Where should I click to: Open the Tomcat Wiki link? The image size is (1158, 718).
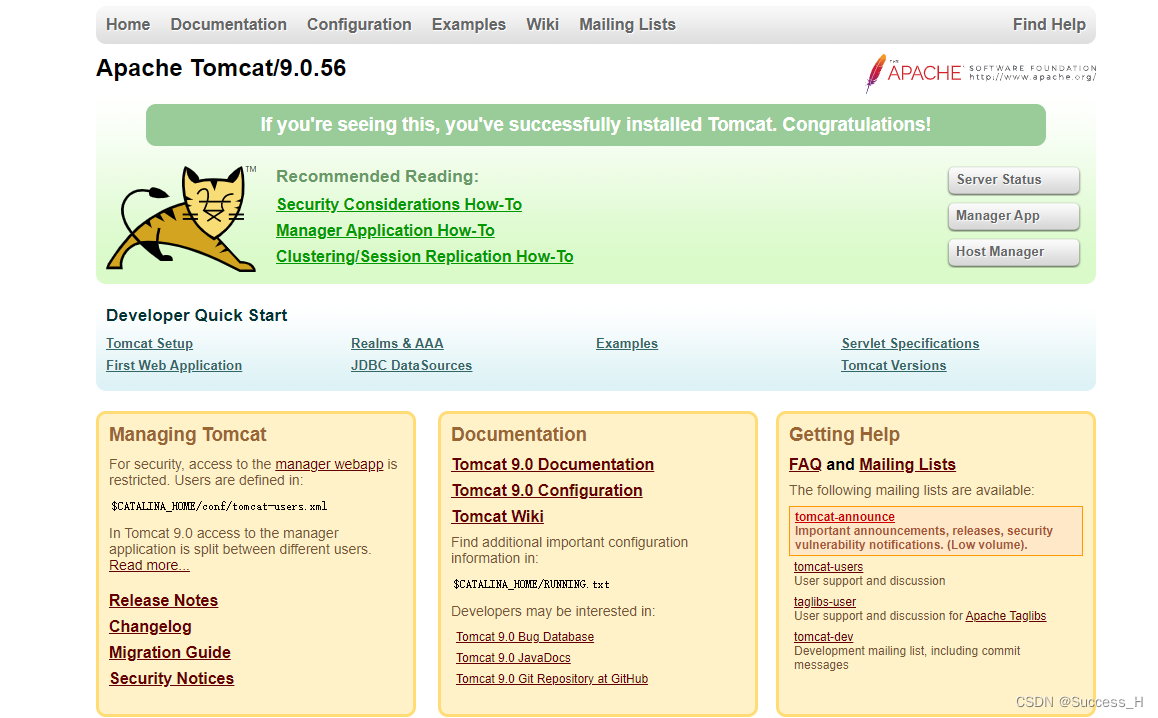pos(498,516)
